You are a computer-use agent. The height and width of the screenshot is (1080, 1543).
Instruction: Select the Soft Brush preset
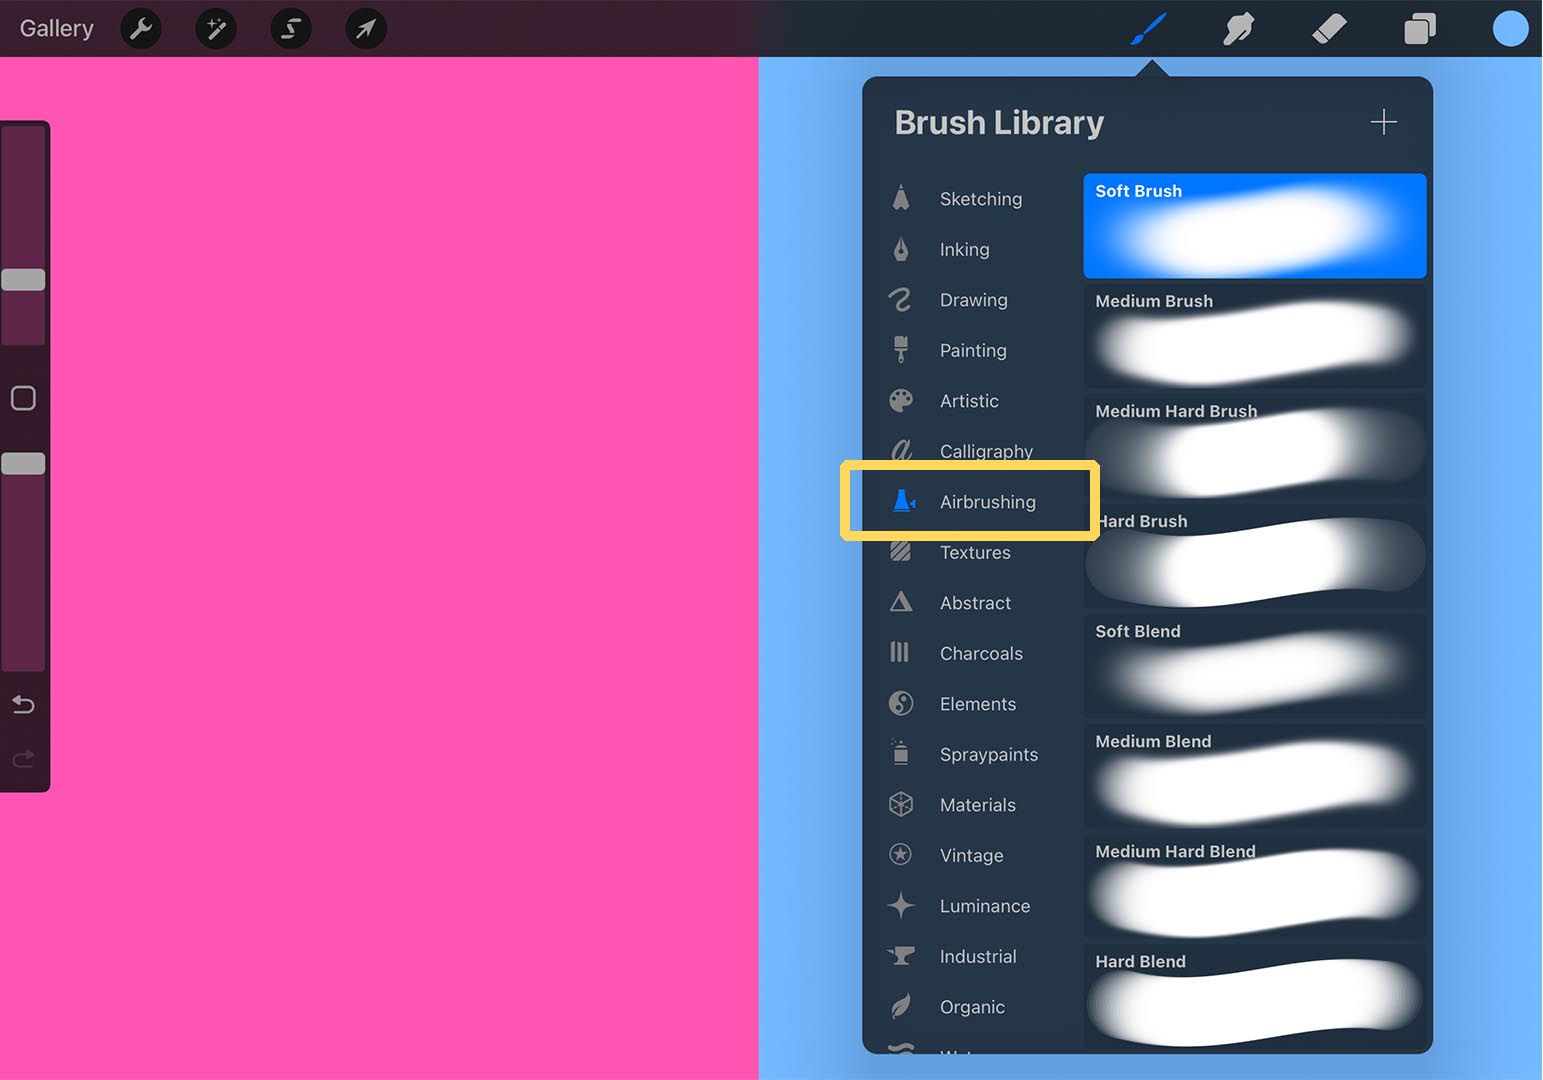point(1255,226)
